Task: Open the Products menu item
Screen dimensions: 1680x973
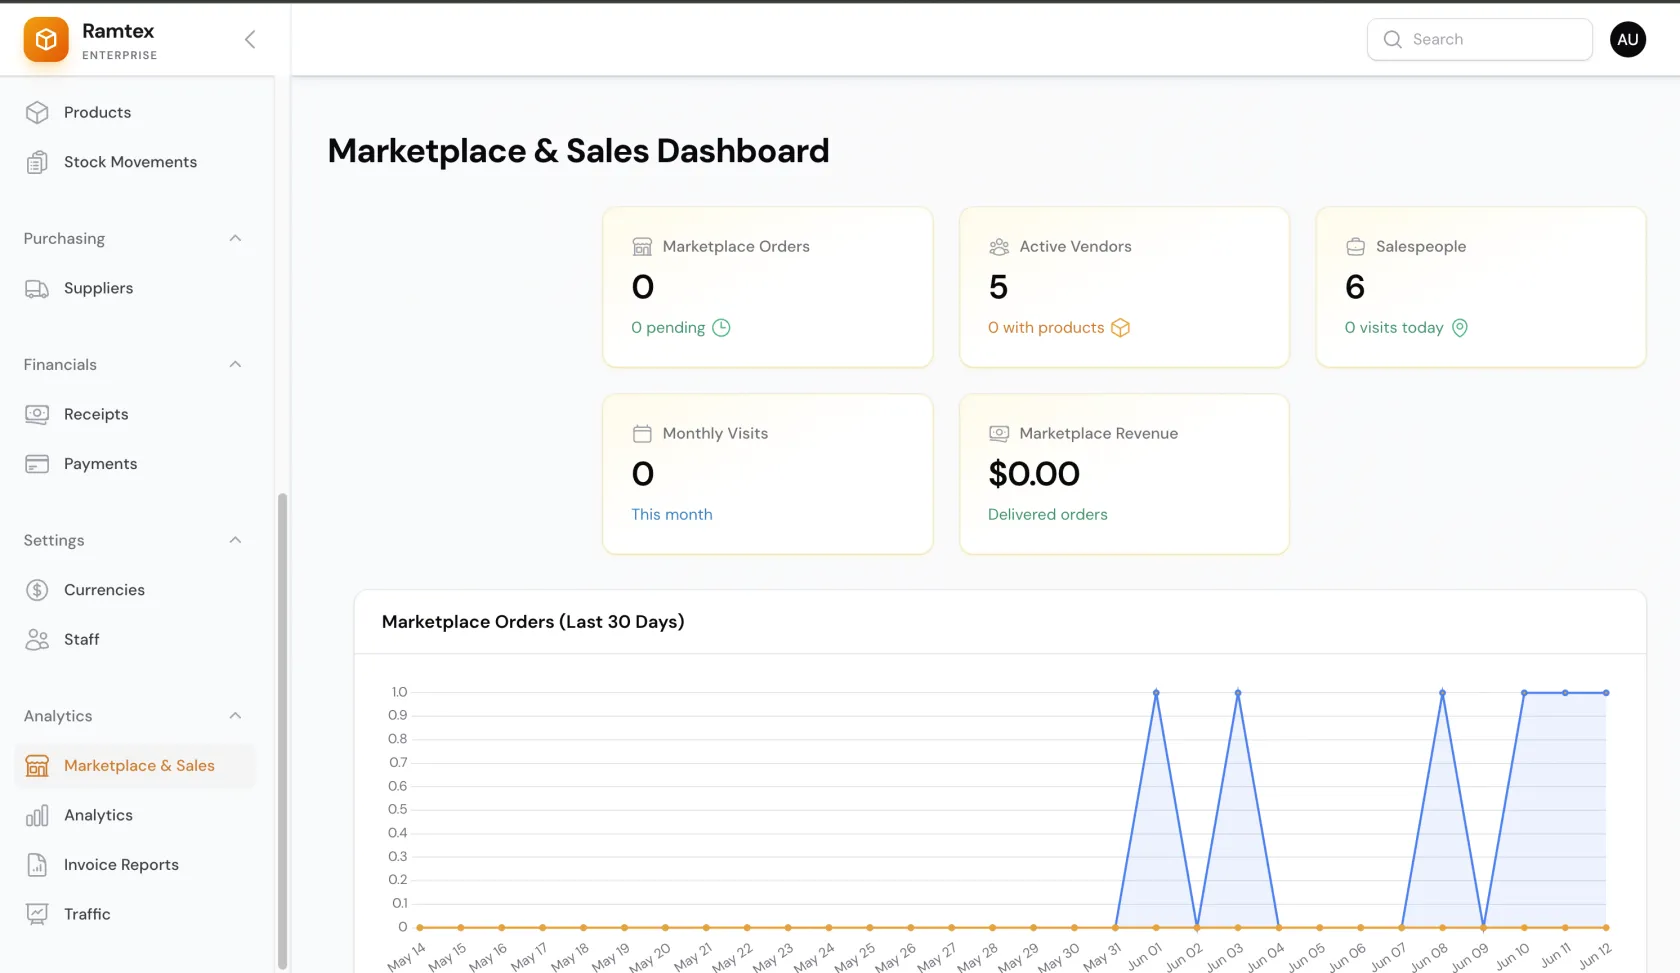Action: [135, 112]
